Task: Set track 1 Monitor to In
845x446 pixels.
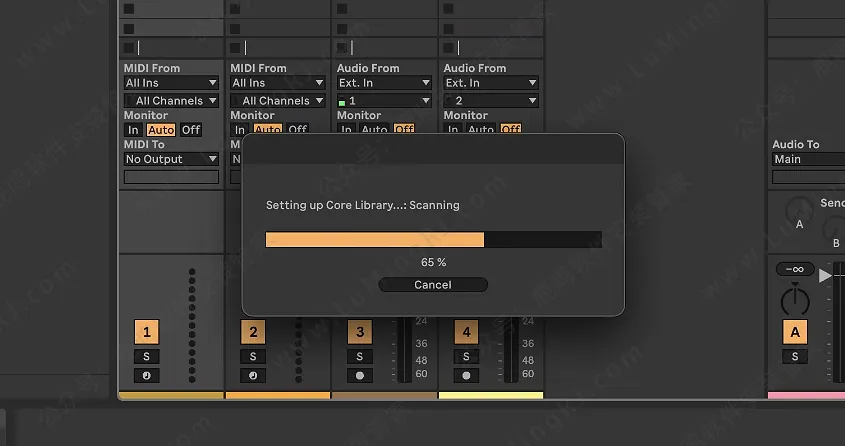Action: [133, 130]
